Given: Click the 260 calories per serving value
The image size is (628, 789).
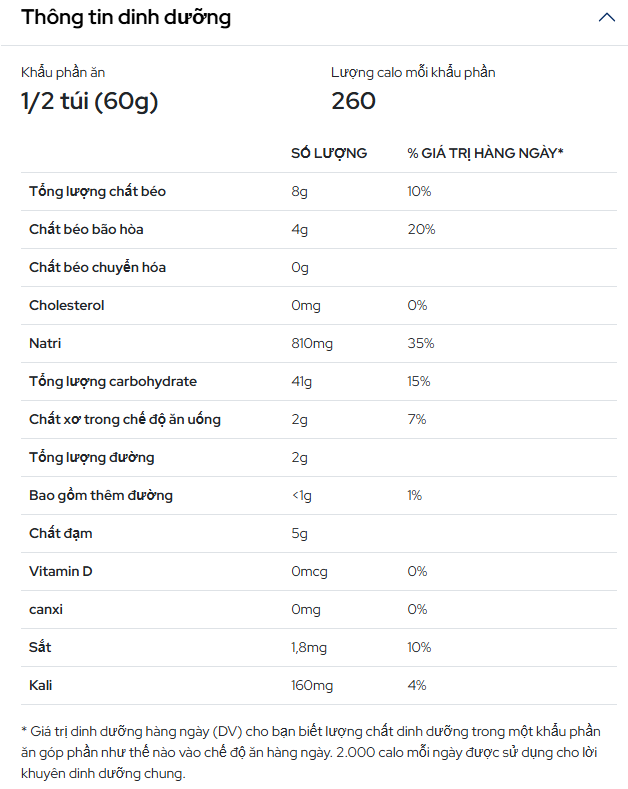Looking at the screenshot, I should [x=353, y=101].
